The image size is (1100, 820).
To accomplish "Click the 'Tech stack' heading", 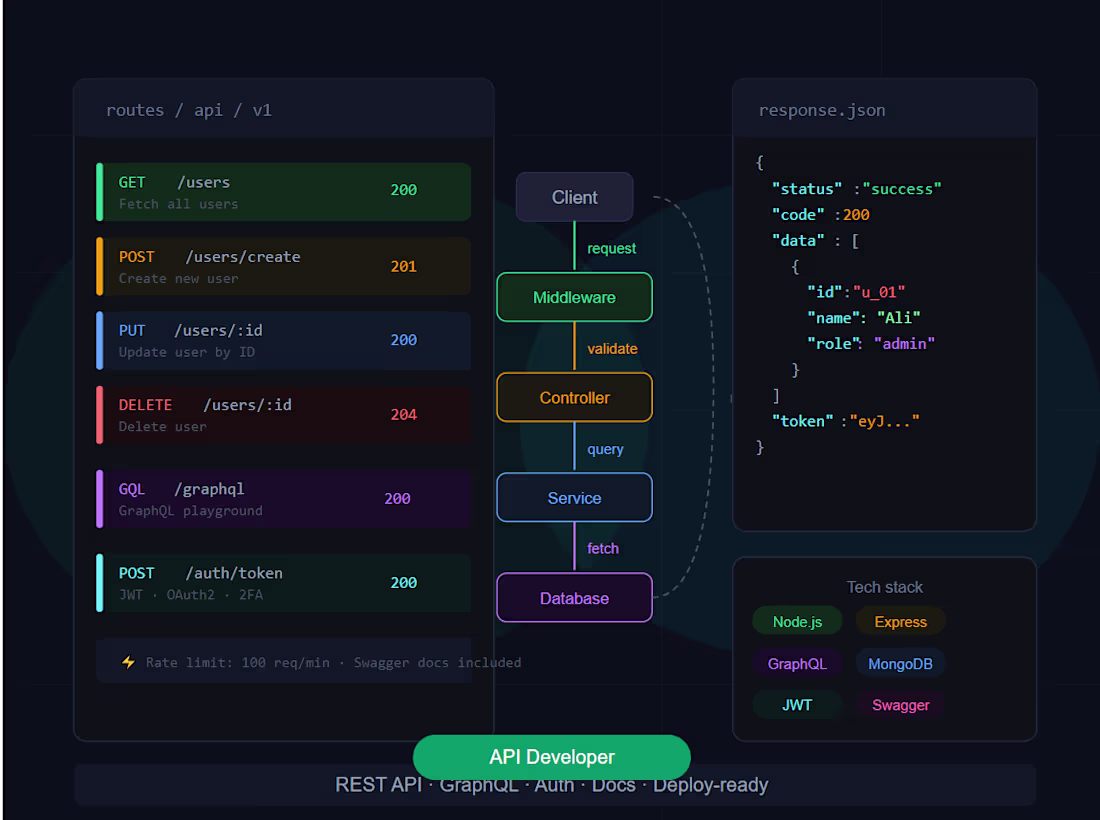I will (x=884, y=587).
